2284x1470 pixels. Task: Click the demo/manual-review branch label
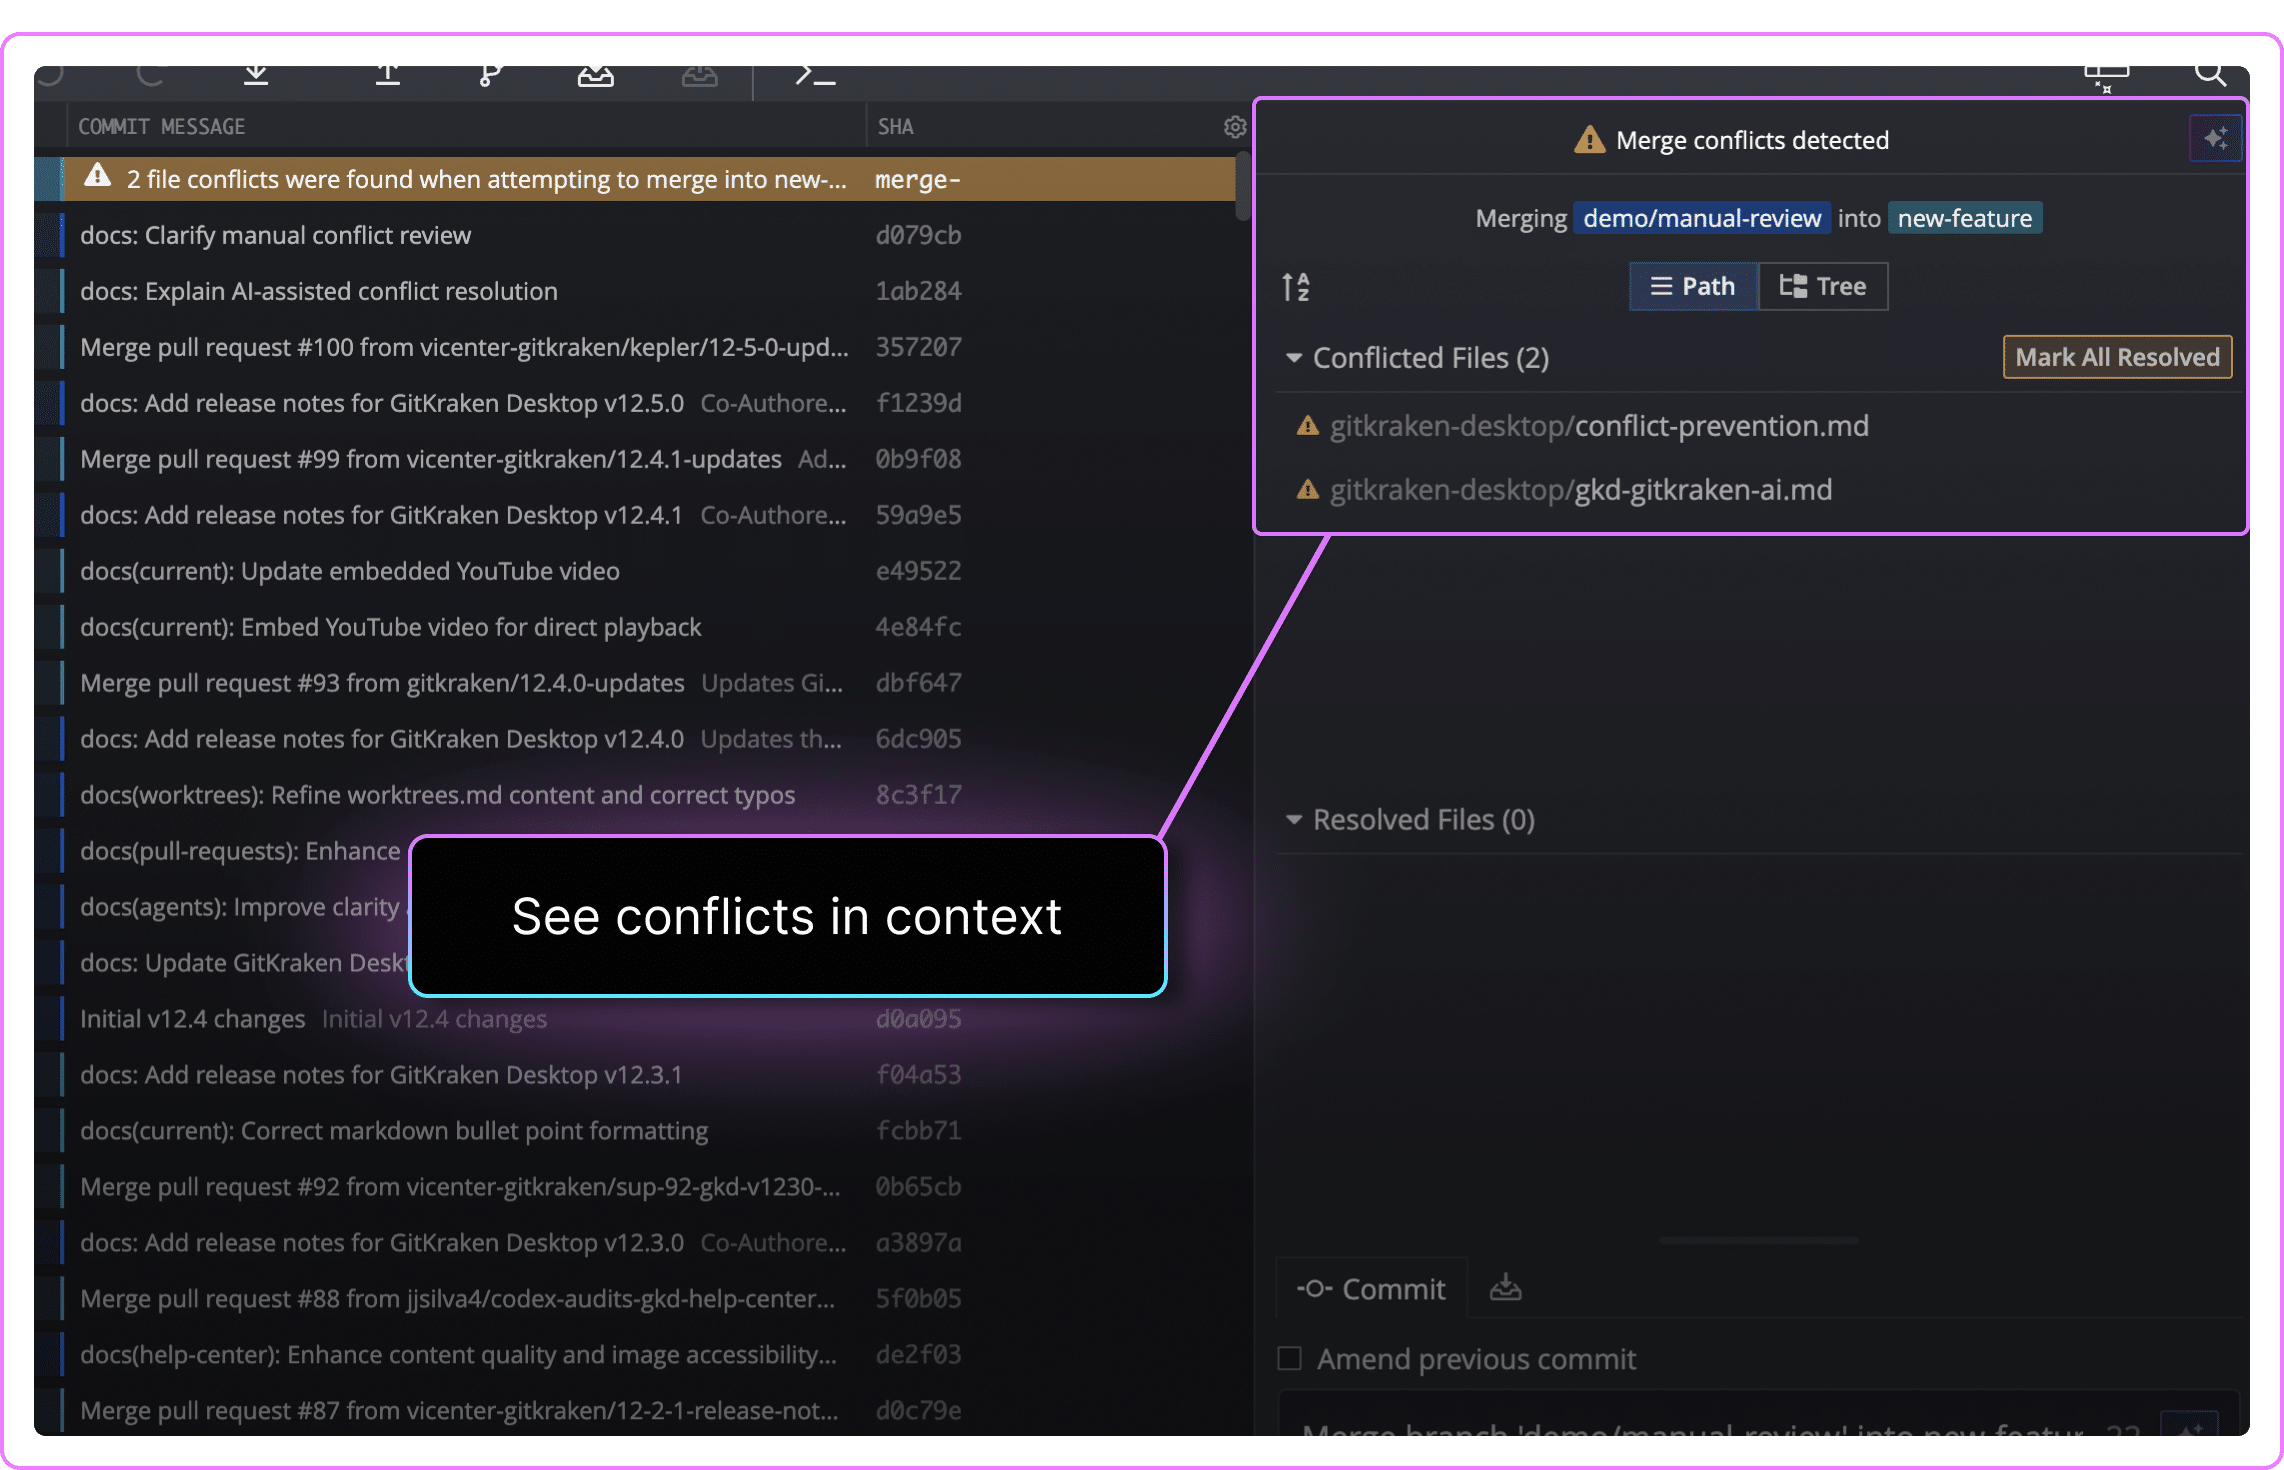pos(1702,218)
